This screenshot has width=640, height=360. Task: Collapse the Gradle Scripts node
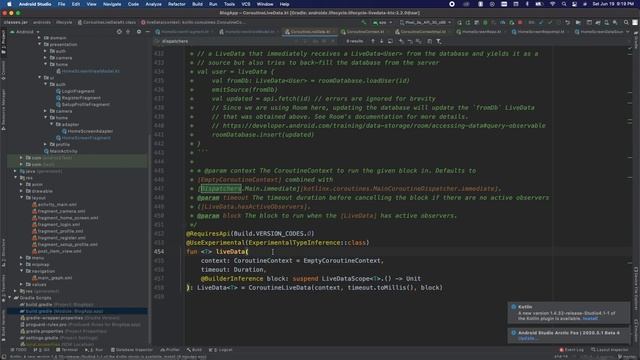(x=10, y=298)
